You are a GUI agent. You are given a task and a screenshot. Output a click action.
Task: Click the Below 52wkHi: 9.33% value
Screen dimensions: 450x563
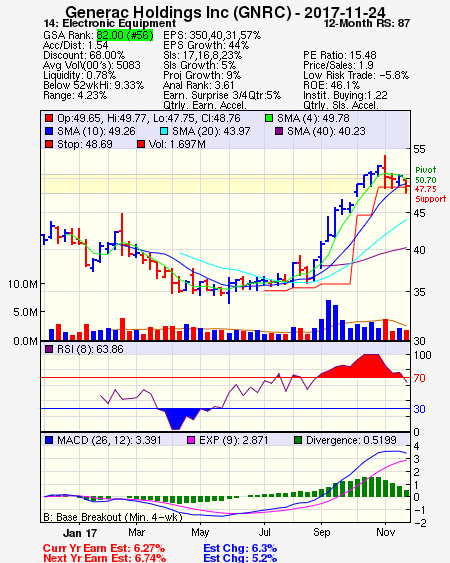(x=93, y=85)
